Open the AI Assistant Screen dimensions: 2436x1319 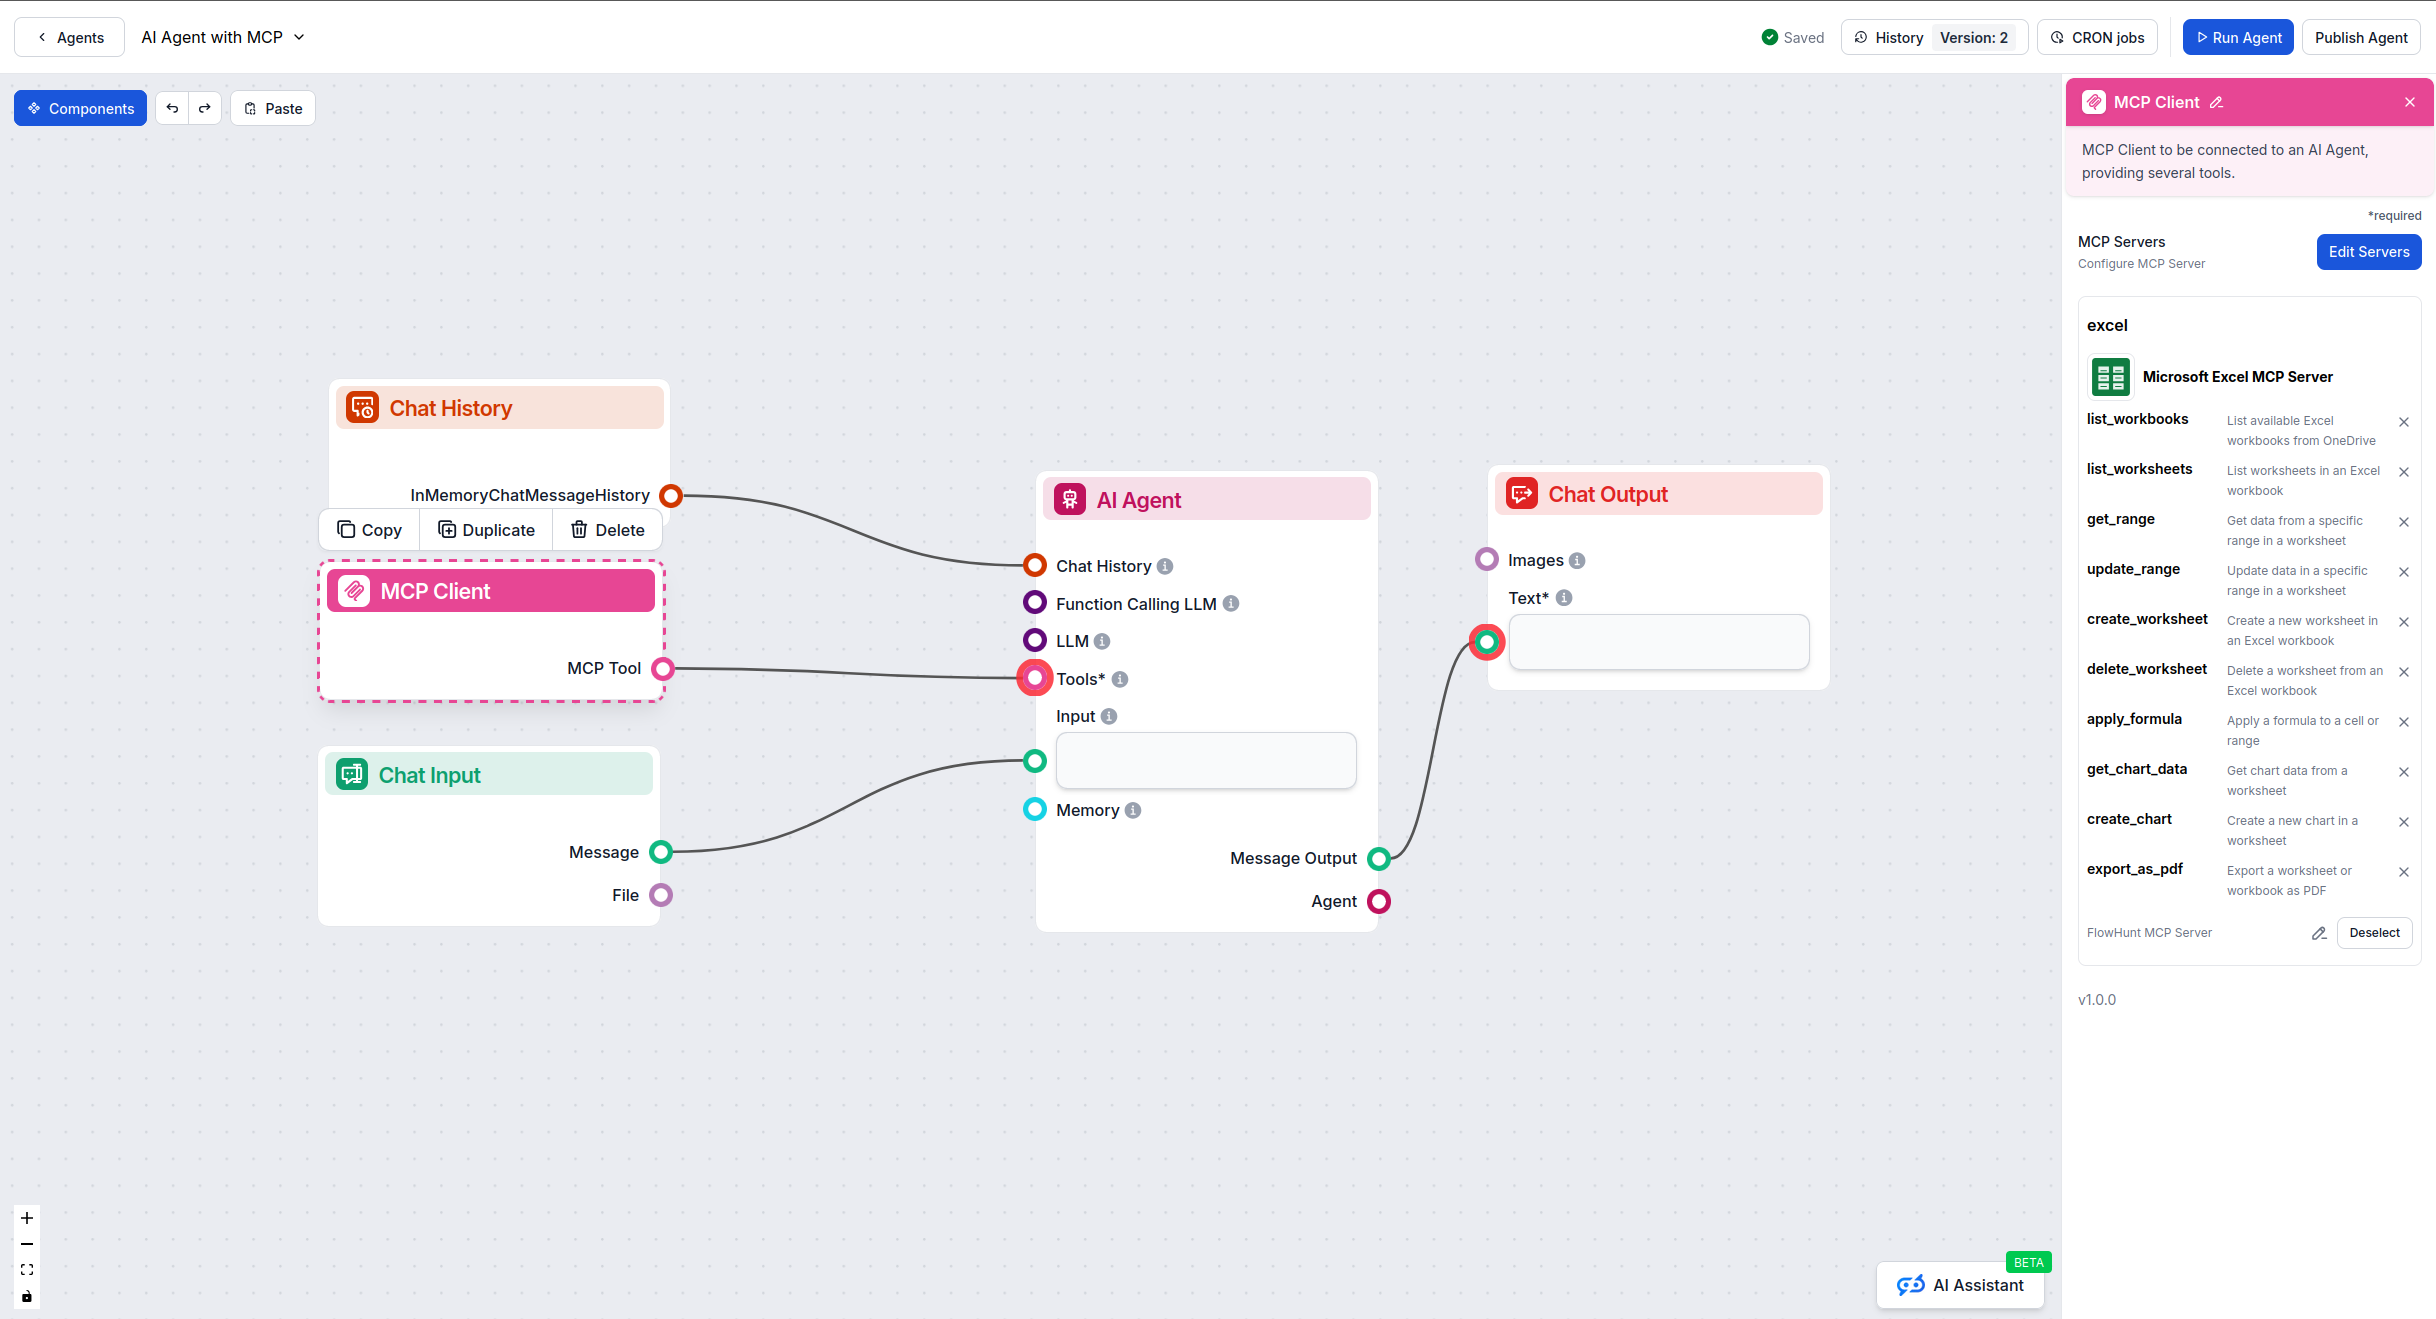(x=1960, y=1285)
